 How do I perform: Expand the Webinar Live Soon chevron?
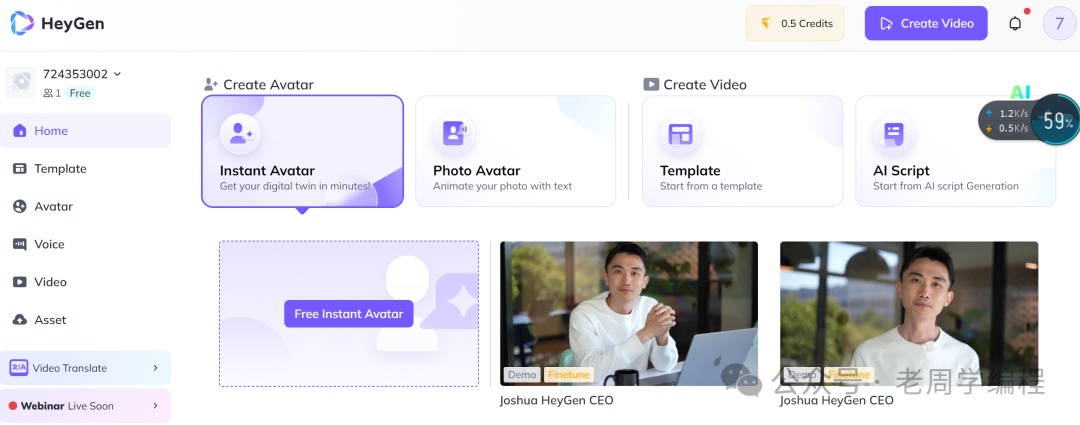point(155,406)
